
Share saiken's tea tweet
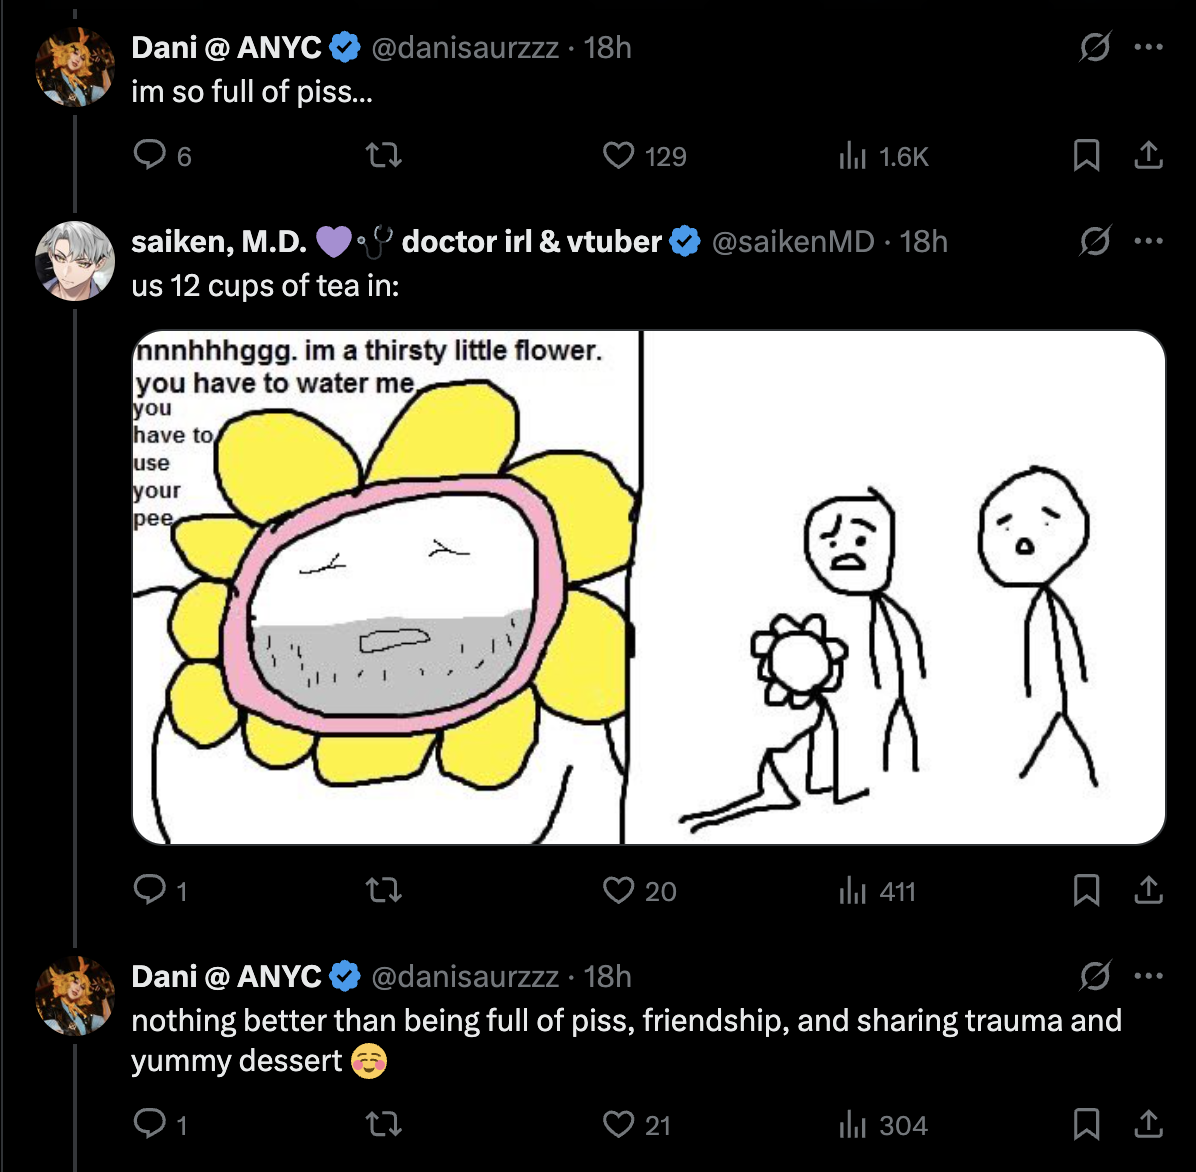(1149, 890)
